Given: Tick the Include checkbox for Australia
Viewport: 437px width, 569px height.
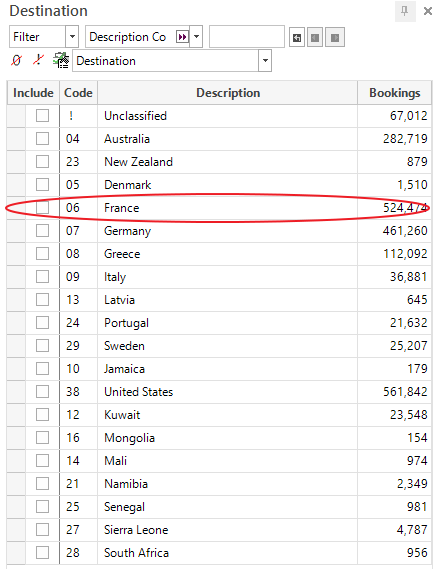Looking at the screenshot, I should click(42, 139).
